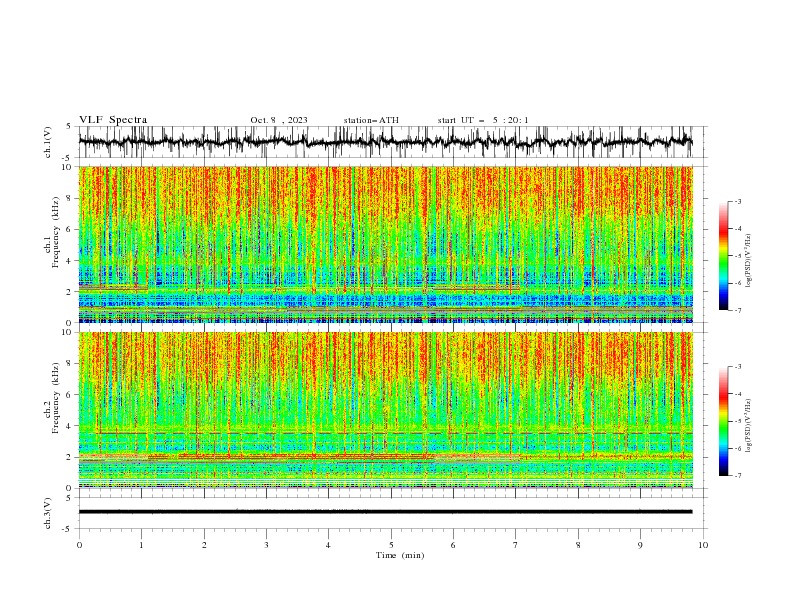Click the ch.2 colorbar log(PSD) label

point(749,426)
